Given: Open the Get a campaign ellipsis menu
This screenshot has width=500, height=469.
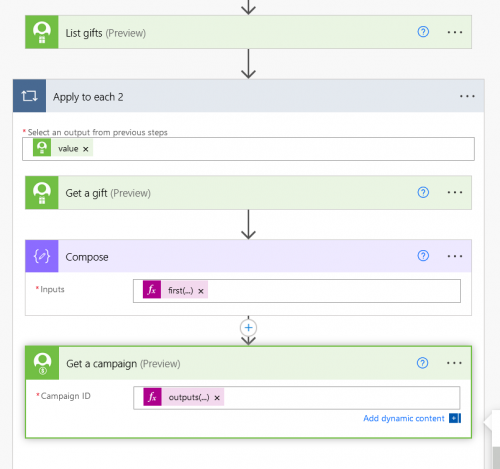Looking at the screenshot, I should click(x=454, y=363).
